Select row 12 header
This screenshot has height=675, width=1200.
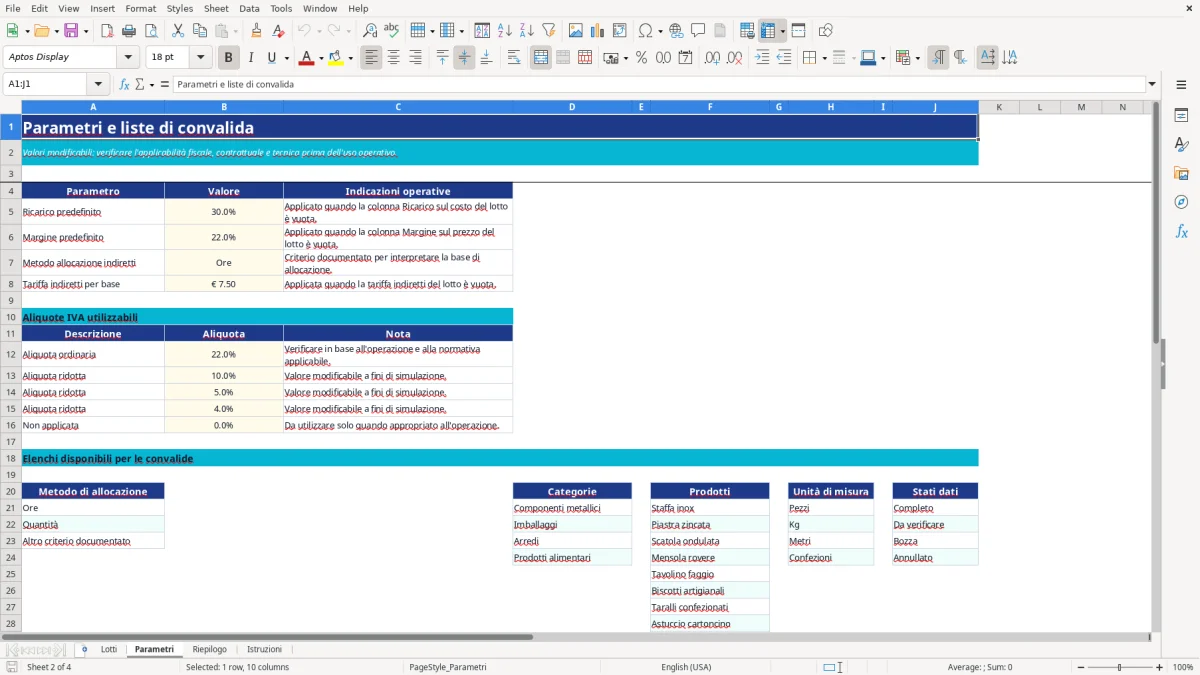click(11, 354)
